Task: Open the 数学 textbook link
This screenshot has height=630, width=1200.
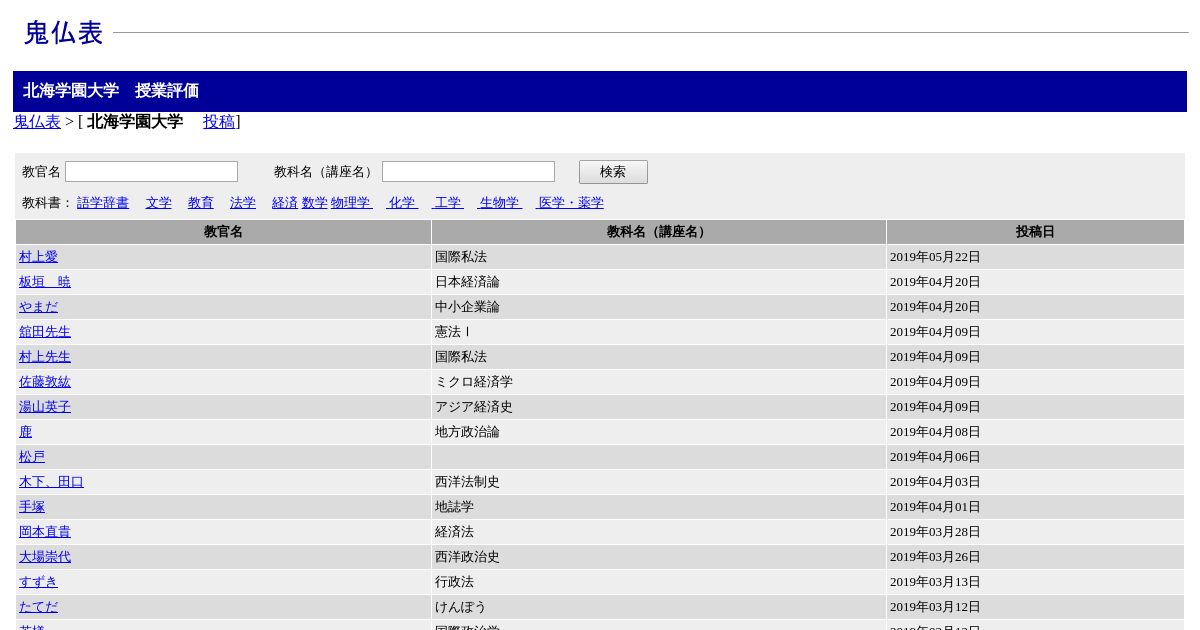Action: click(315, 203)
